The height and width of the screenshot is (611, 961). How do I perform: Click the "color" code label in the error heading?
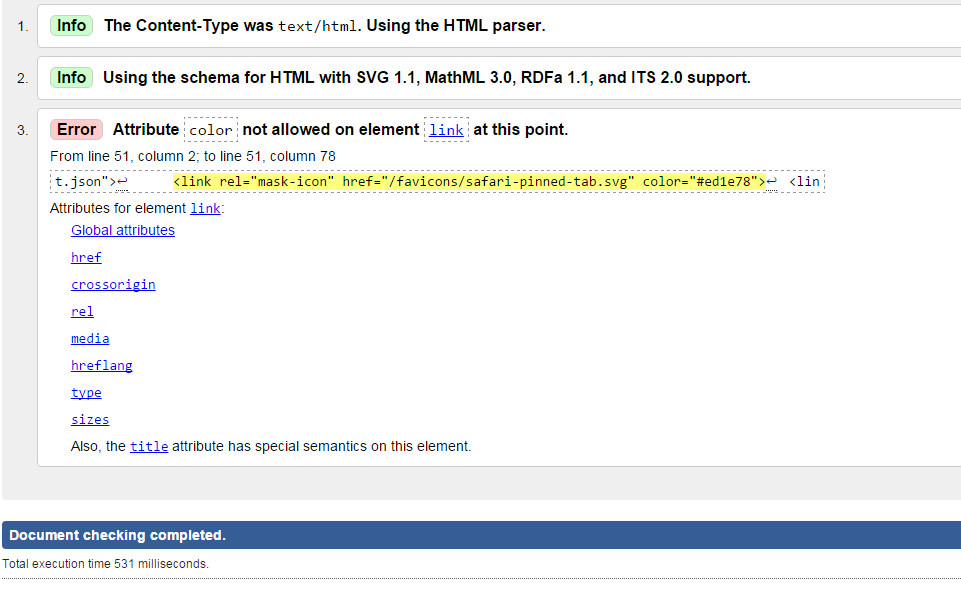point(211,130)
